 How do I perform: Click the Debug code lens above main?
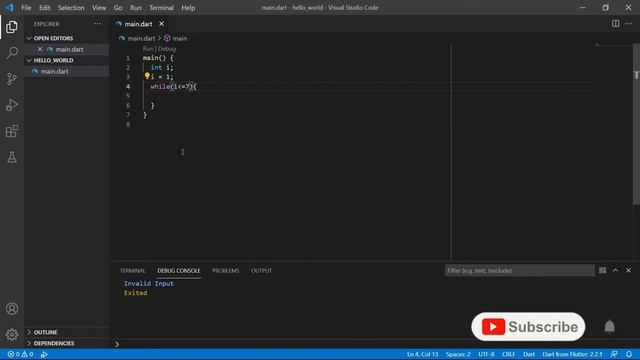(x=167, y=49)
